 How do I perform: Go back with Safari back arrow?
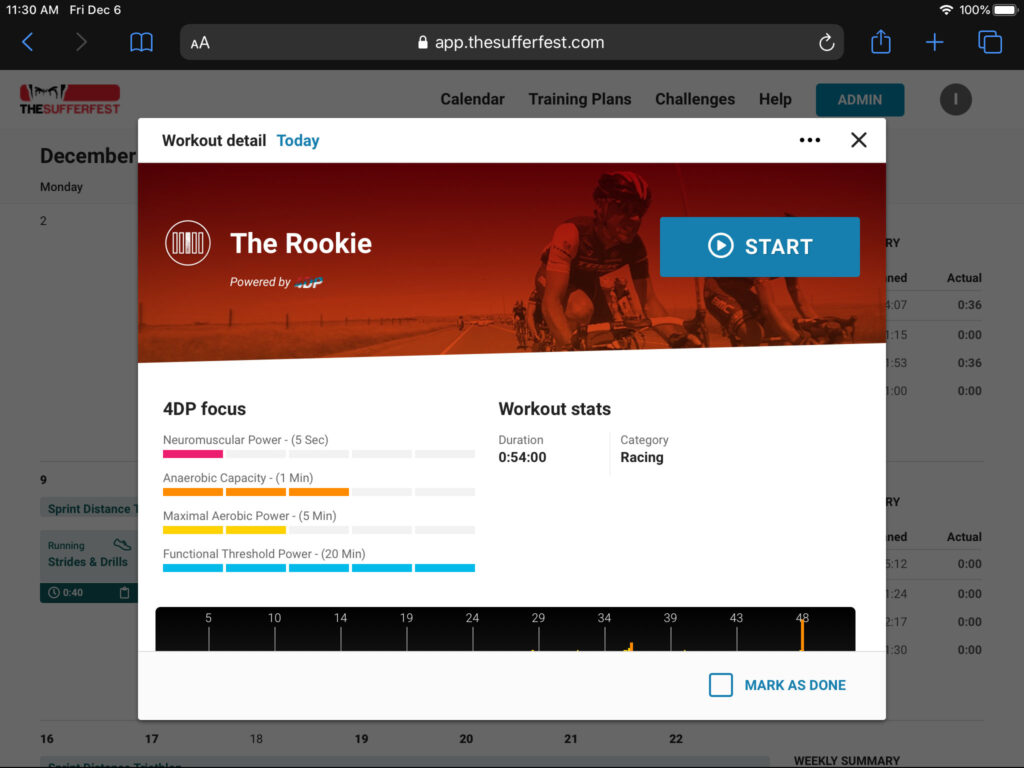click(27, 42)
